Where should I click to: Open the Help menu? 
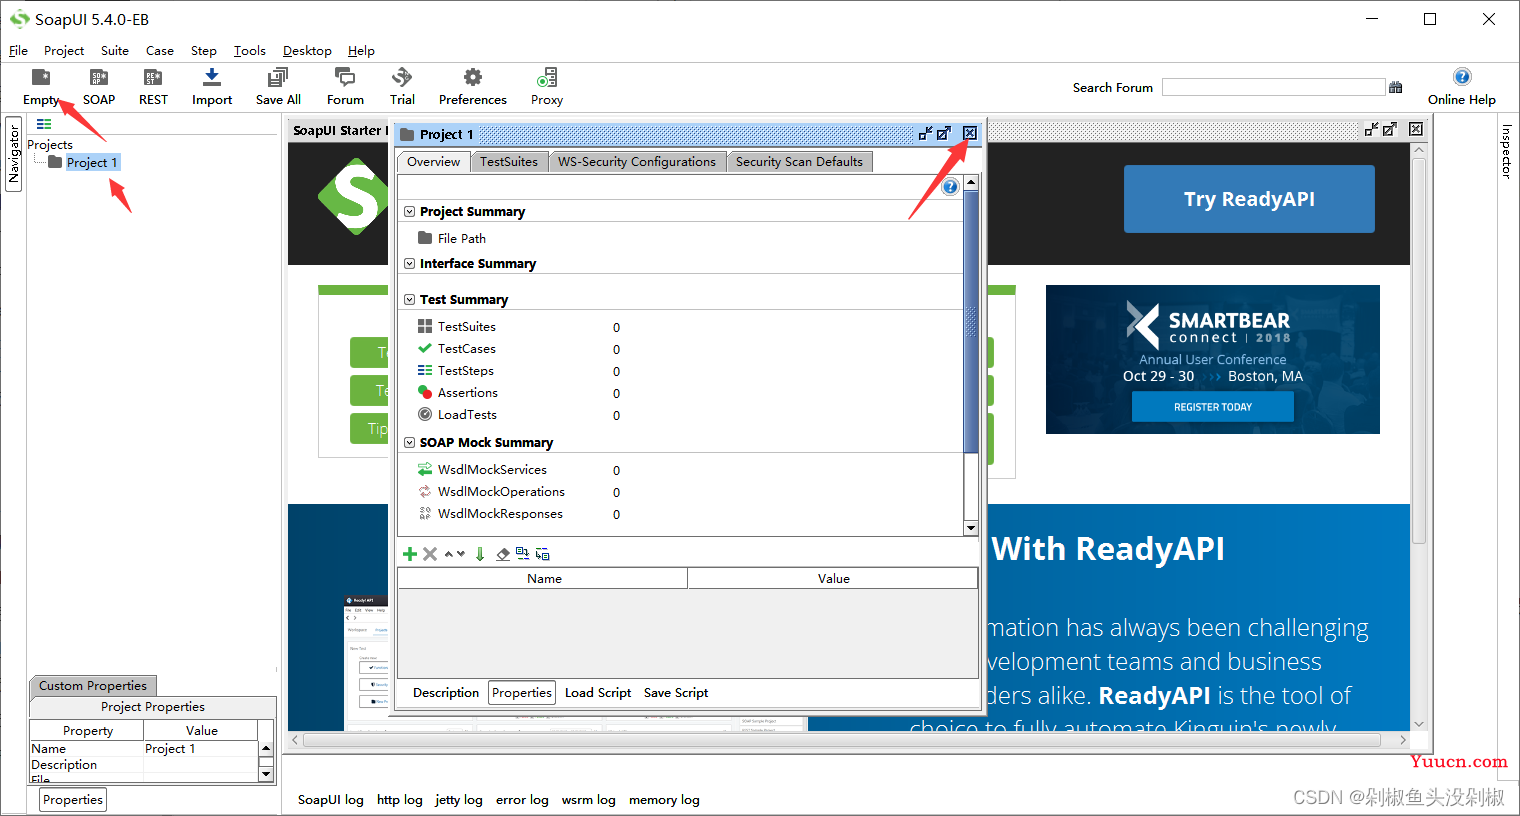[361, 51]
